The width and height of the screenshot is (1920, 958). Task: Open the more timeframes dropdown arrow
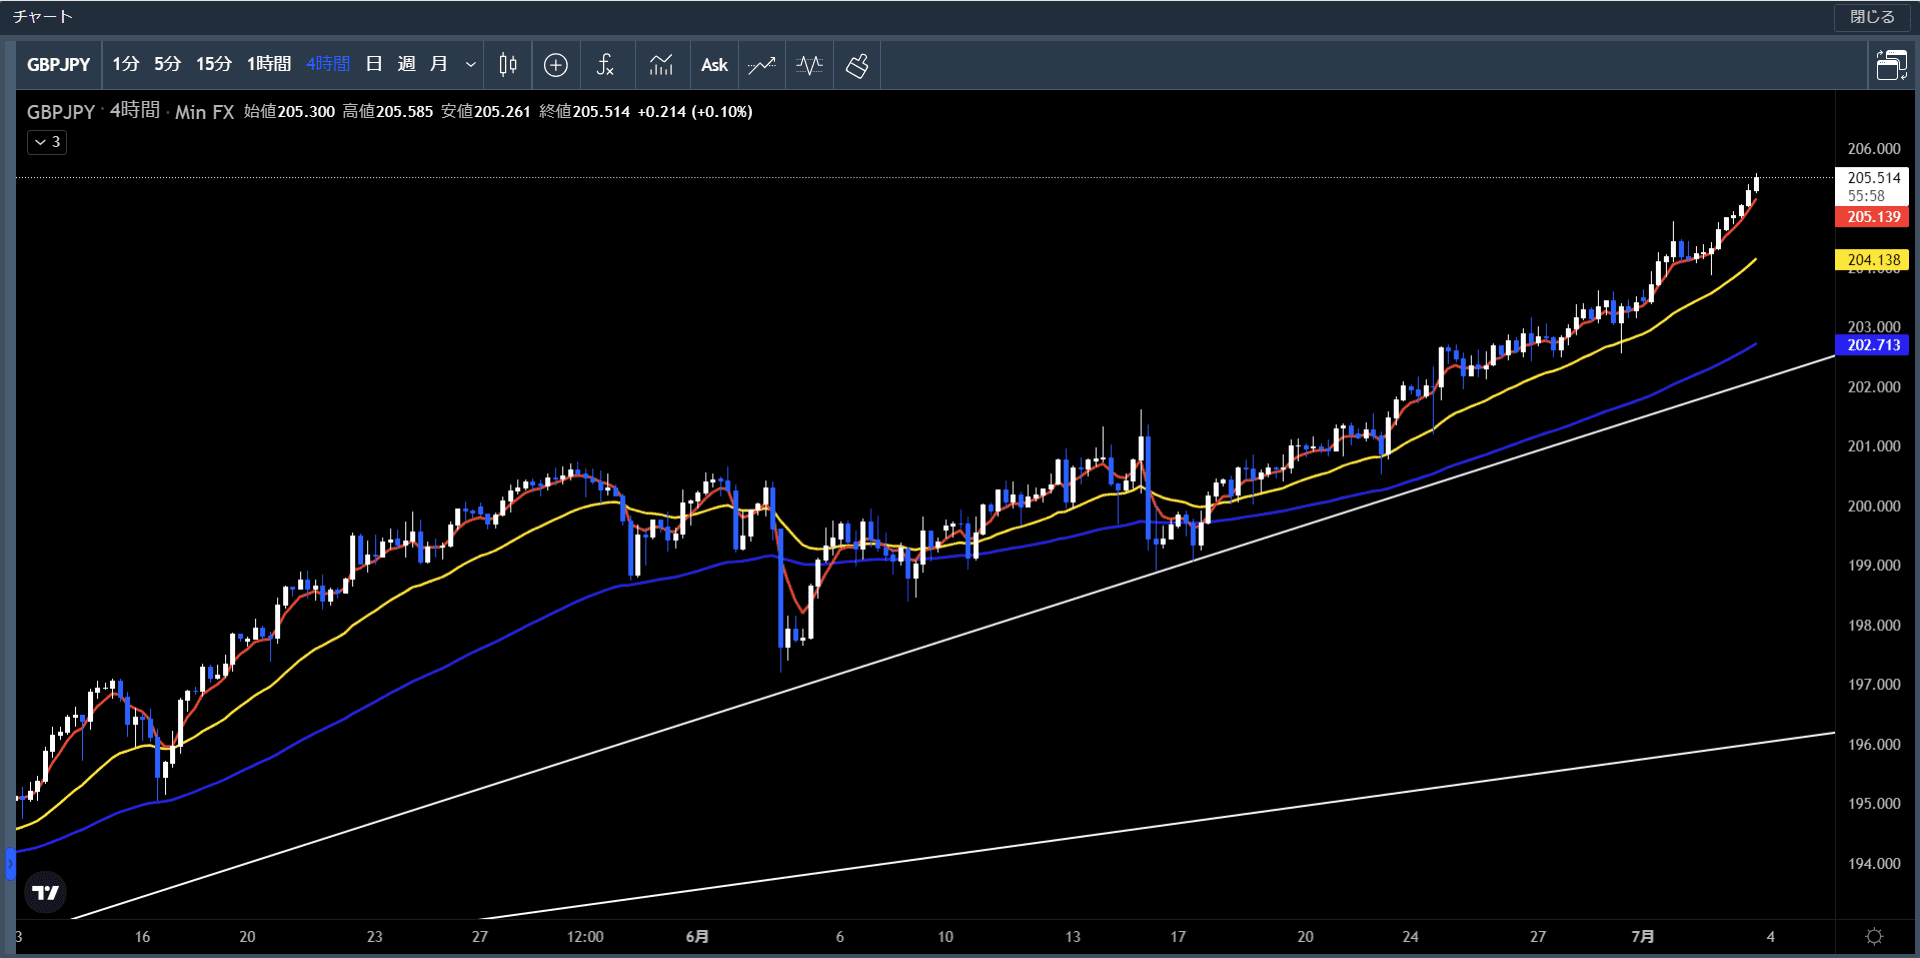[470, 65]
